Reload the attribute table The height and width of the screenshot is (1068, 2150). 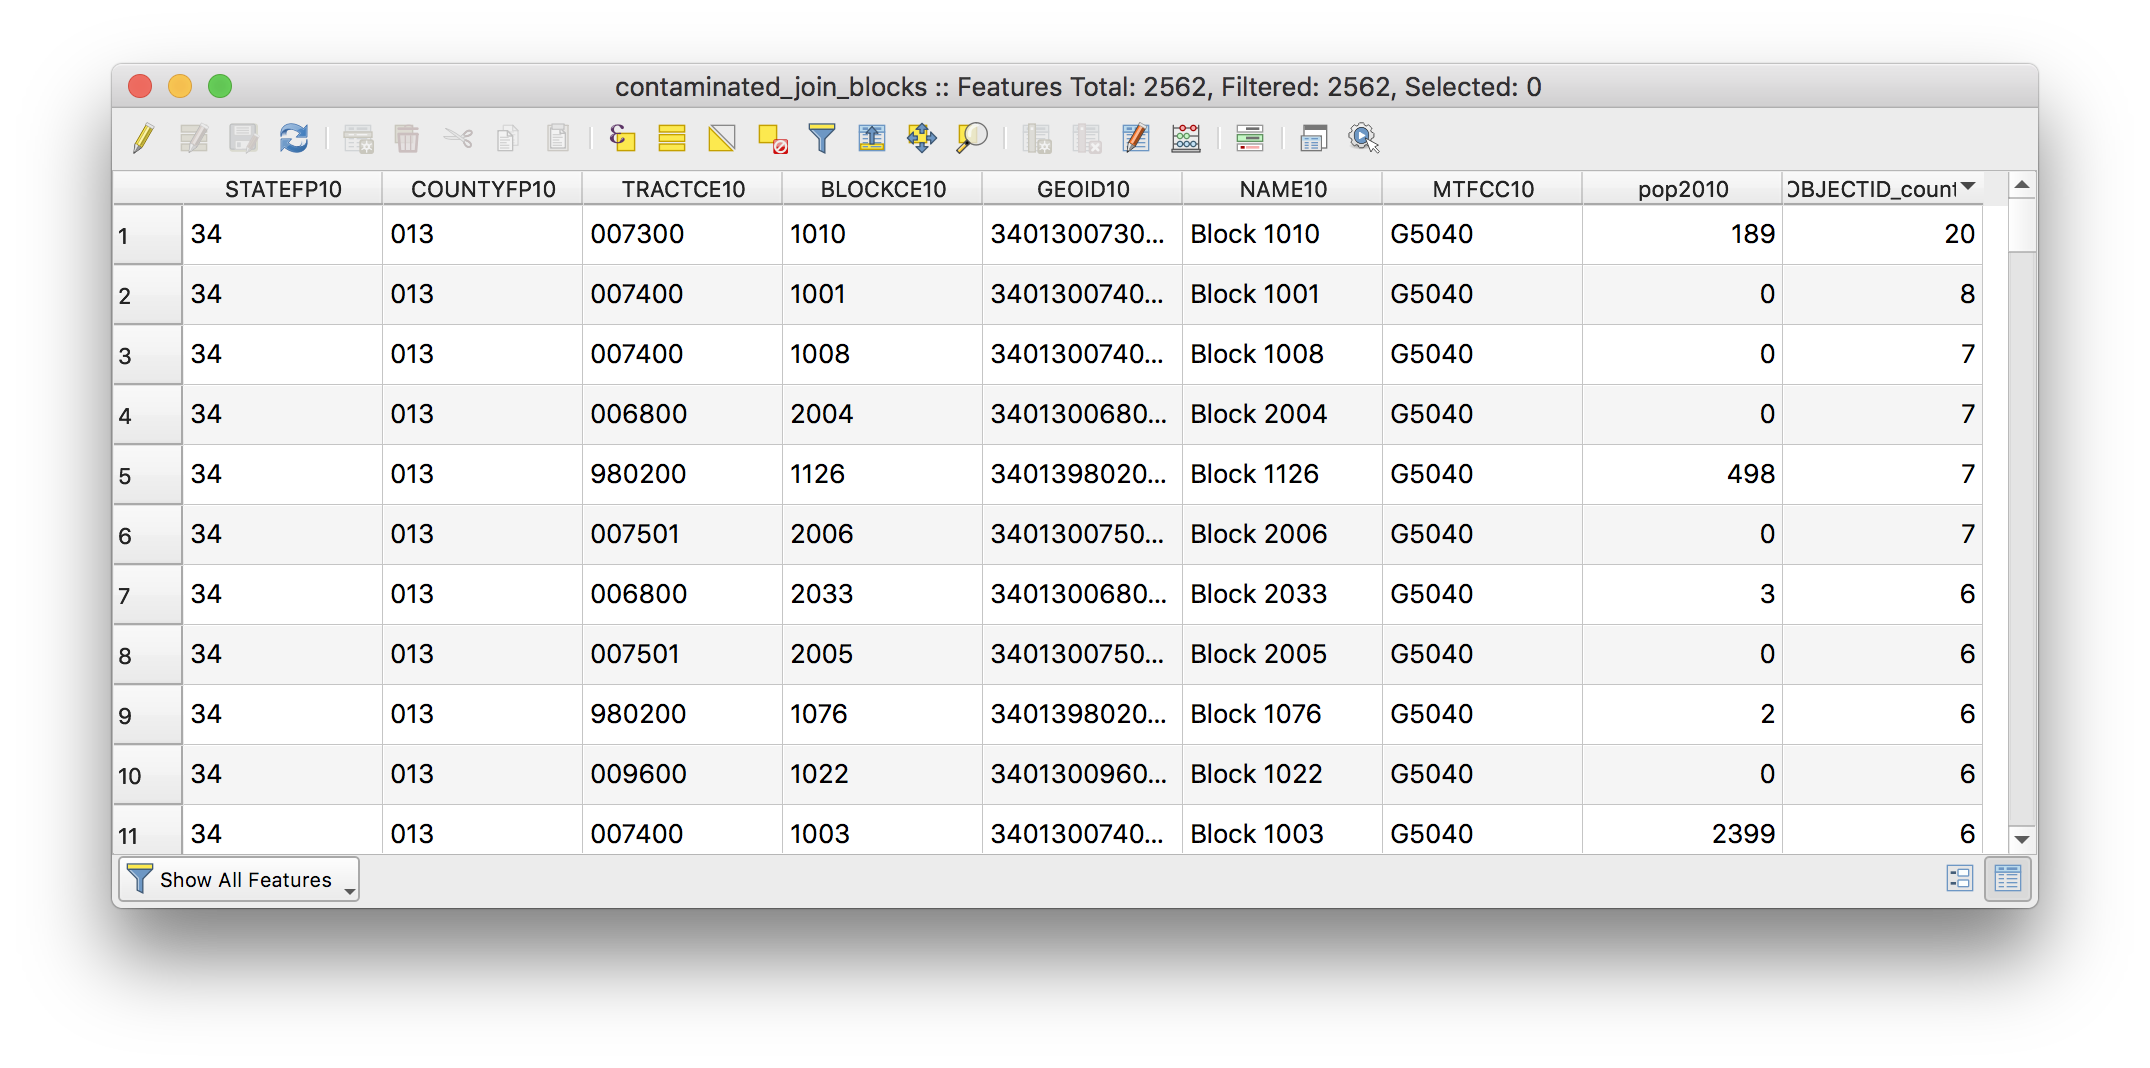pos(294,138)
